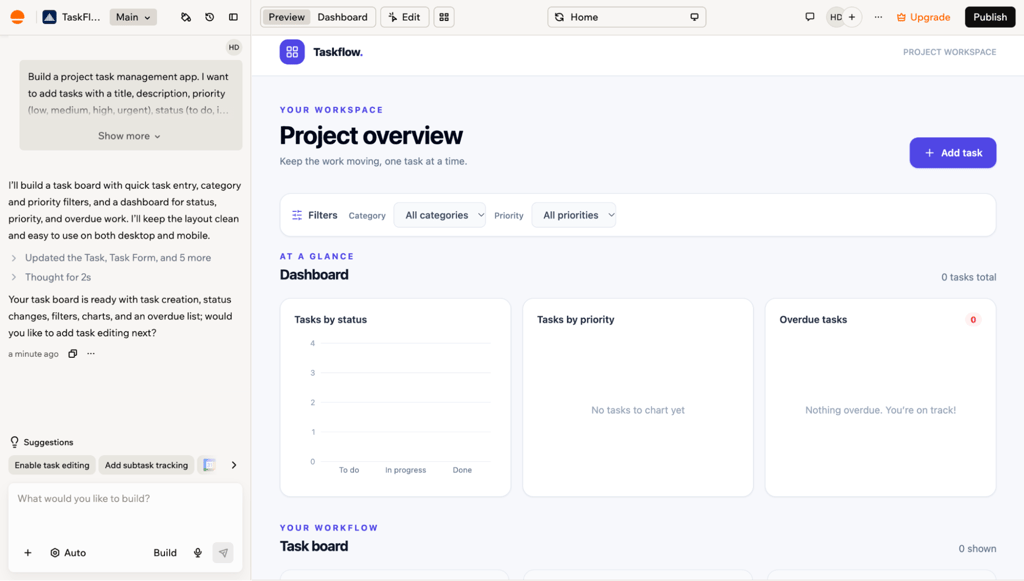1024x581 pixels.
Task: Focus the What would you like to build input
Action: coord(125,499)
